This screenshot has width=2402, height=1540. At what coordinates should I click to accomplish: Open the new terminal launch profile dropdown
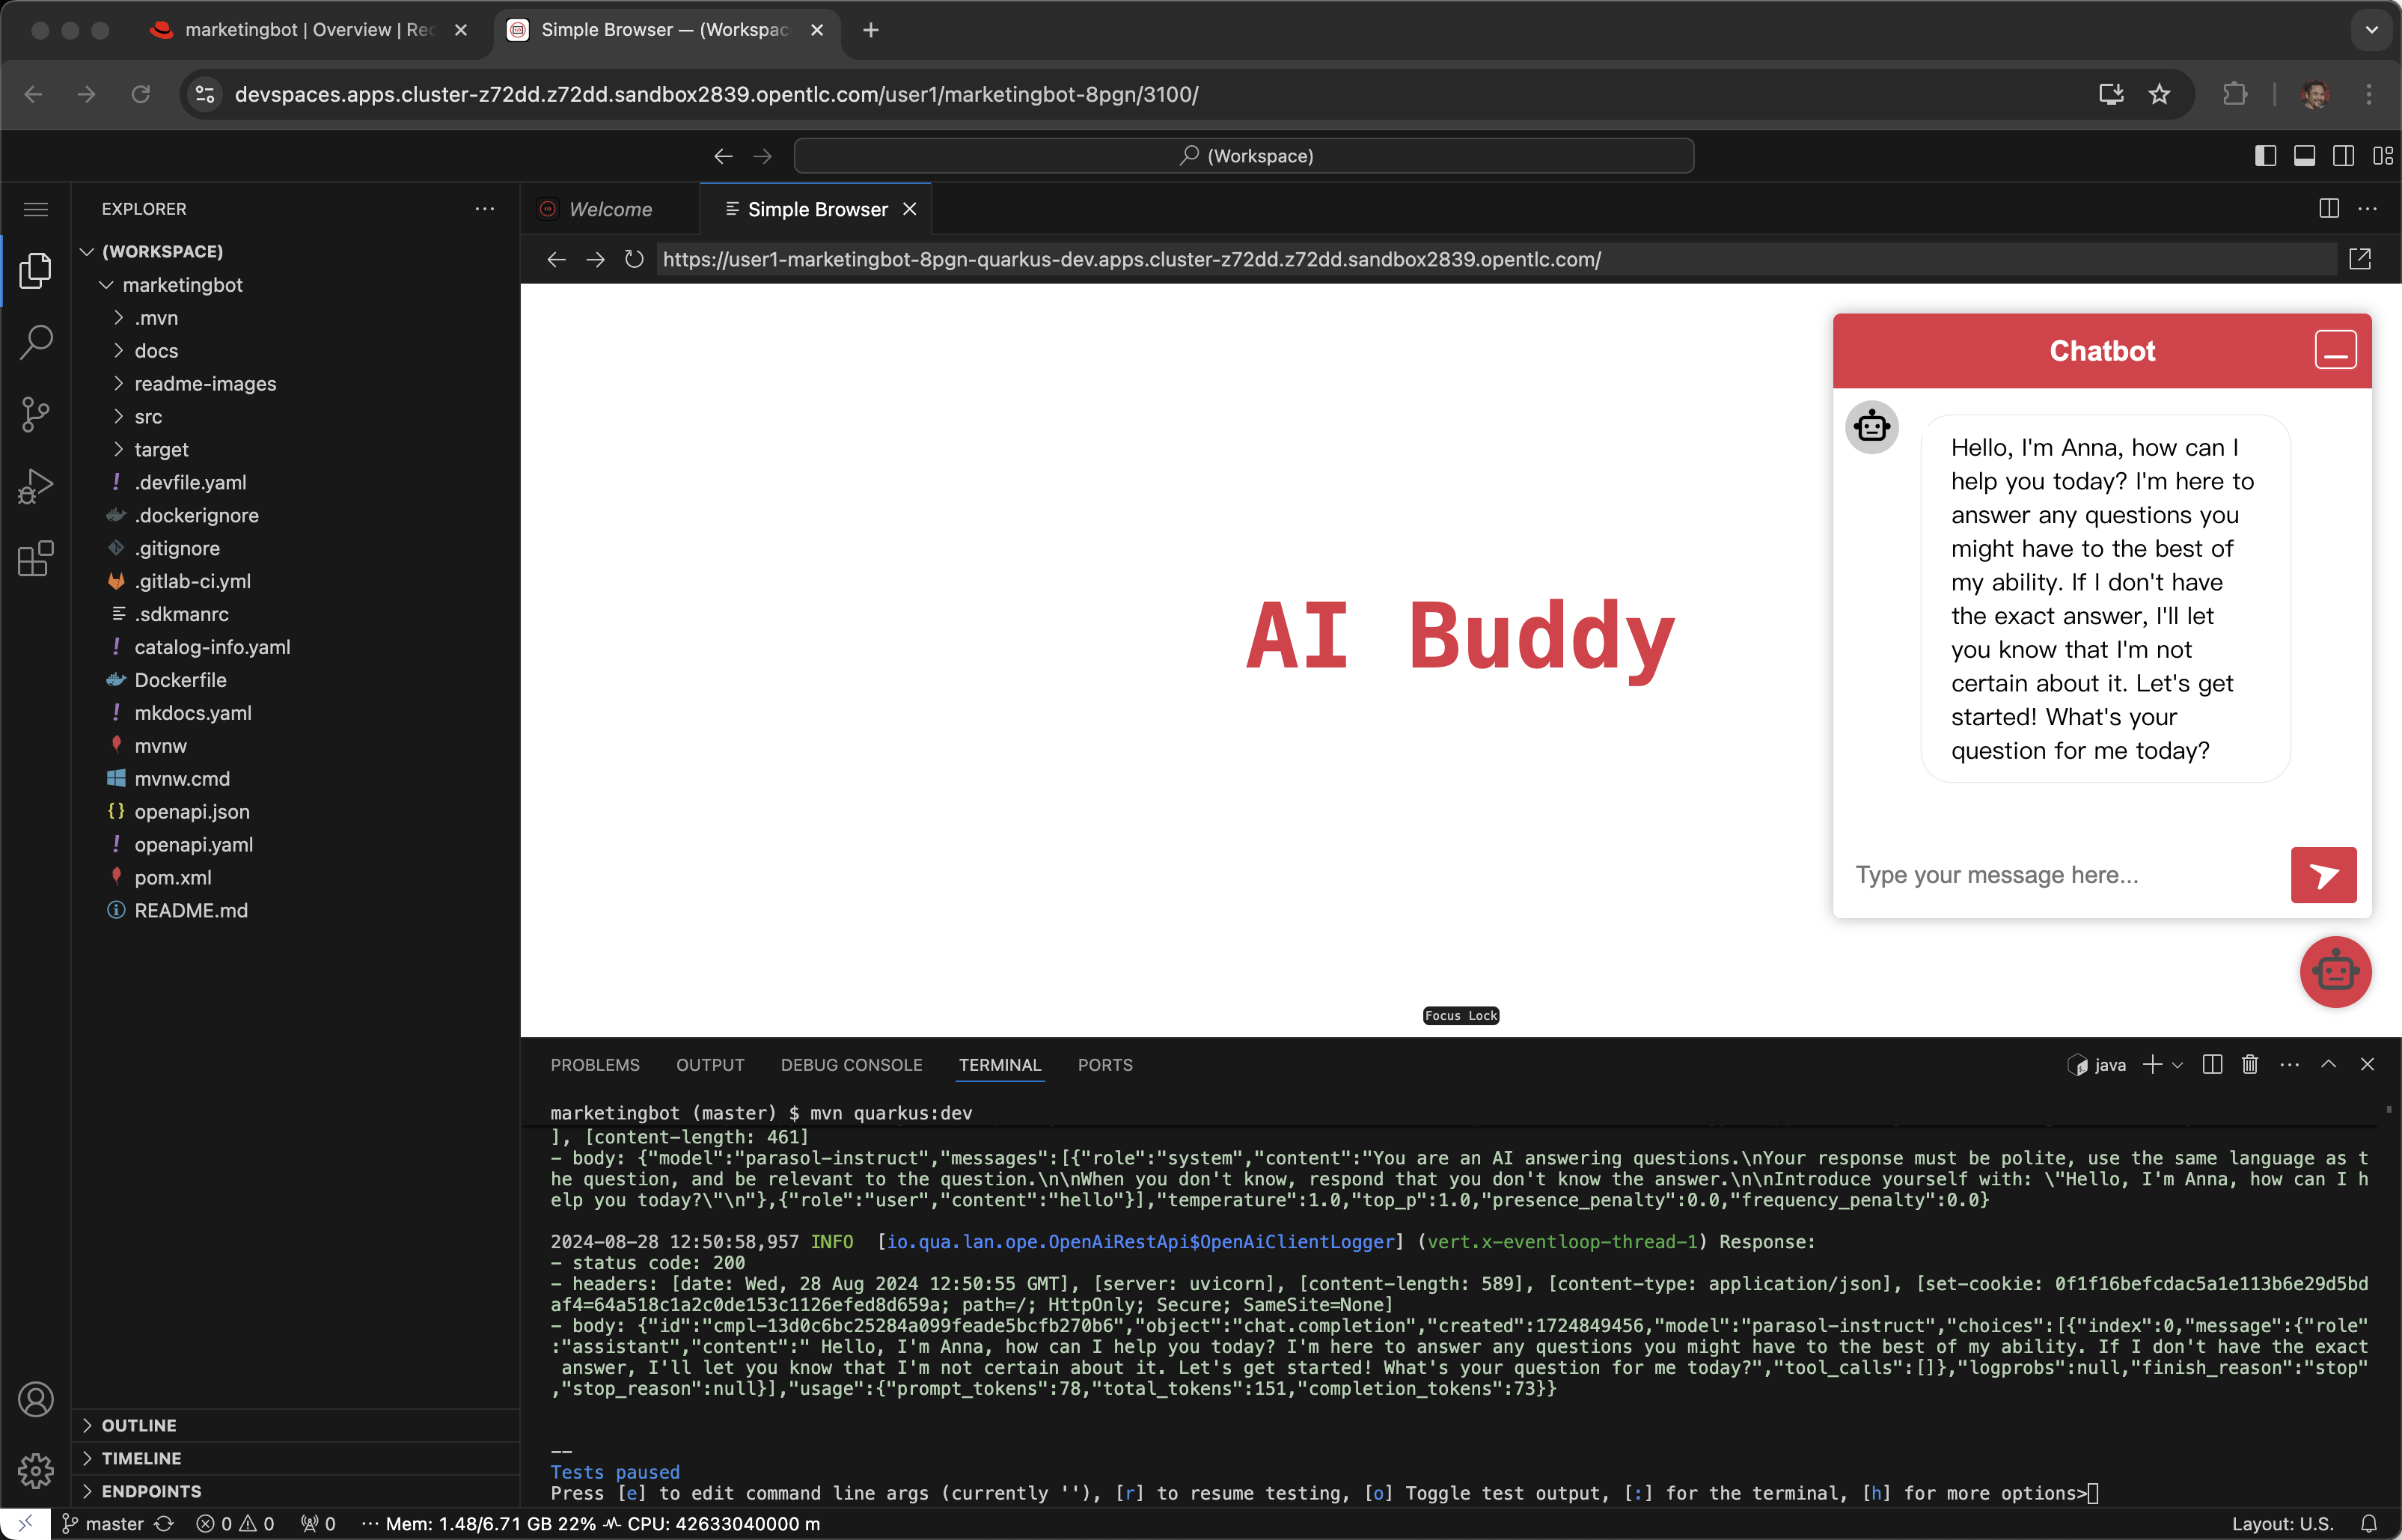tap(2178, 1065)
